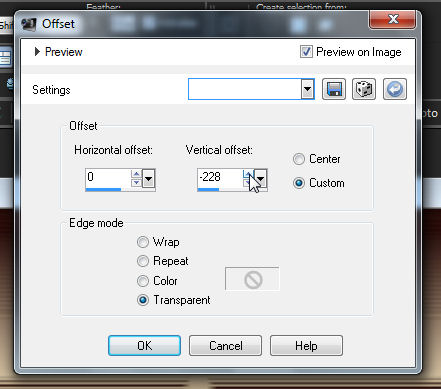This screenshot has width=441, height=389.
Task: Close the Offset dialog
Action: (x=393, y=19)
